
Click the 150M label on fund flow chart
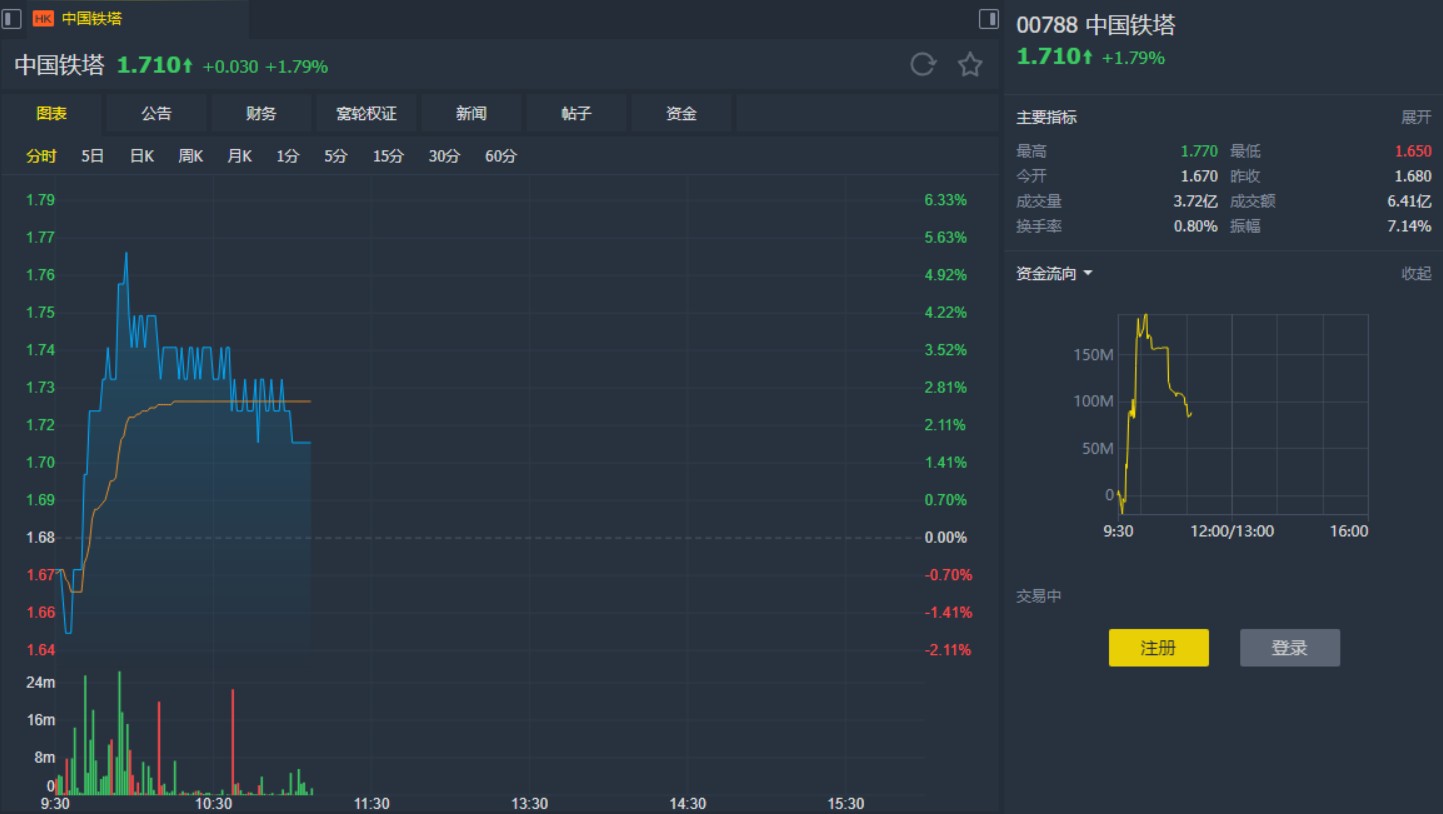tap(1093, 355)
